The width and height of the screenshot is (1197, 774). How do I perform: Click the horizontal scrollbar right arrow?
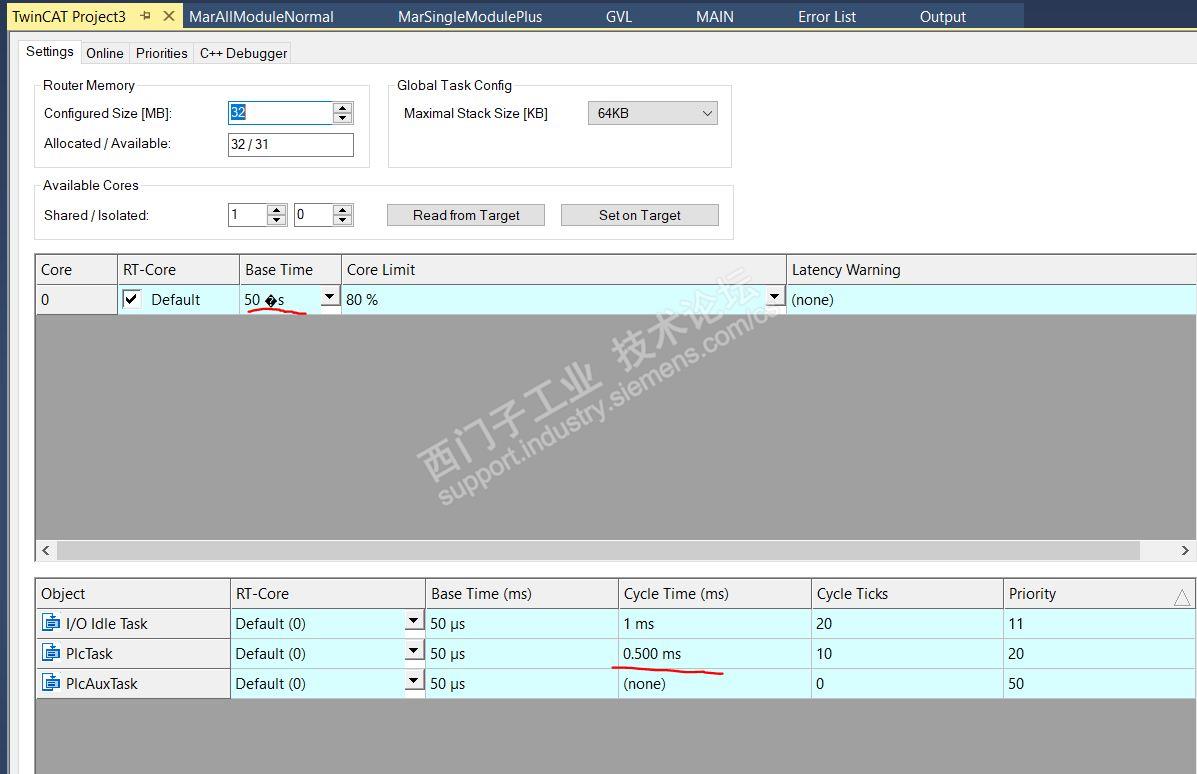(1185, 550)
